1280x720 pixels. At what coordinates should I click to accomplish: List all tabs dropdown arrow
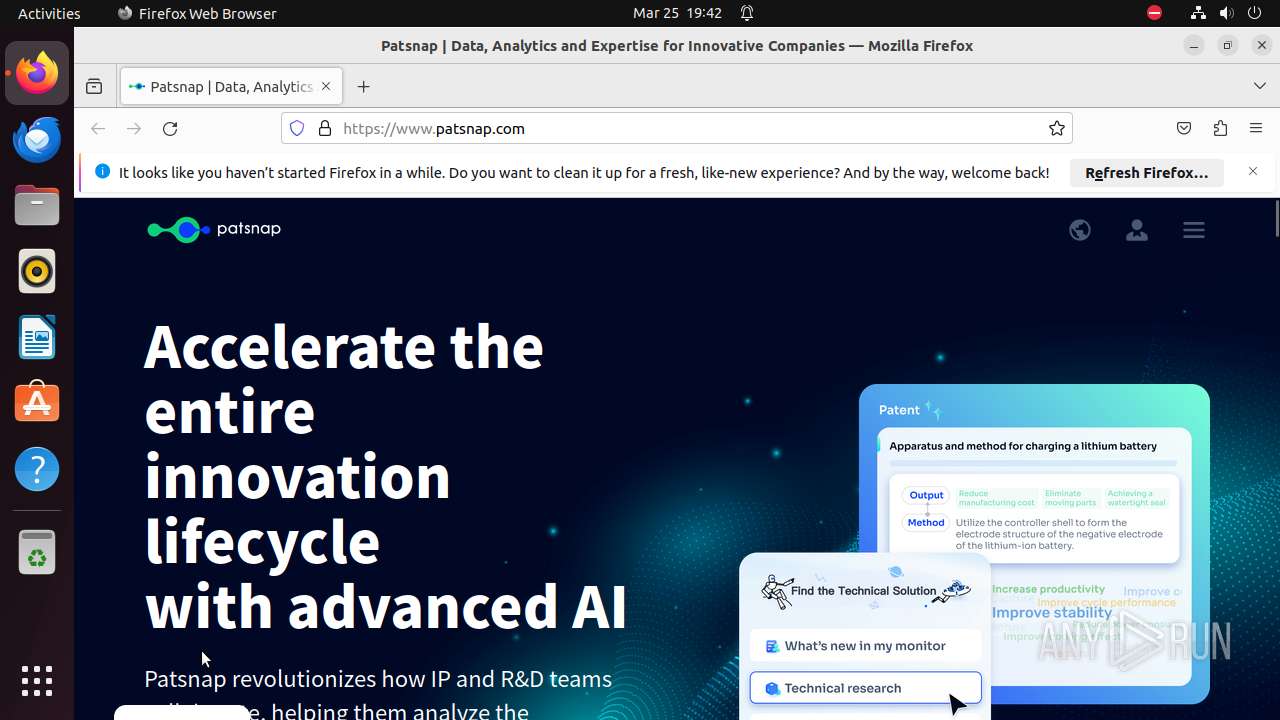[x=1260, y=87]
